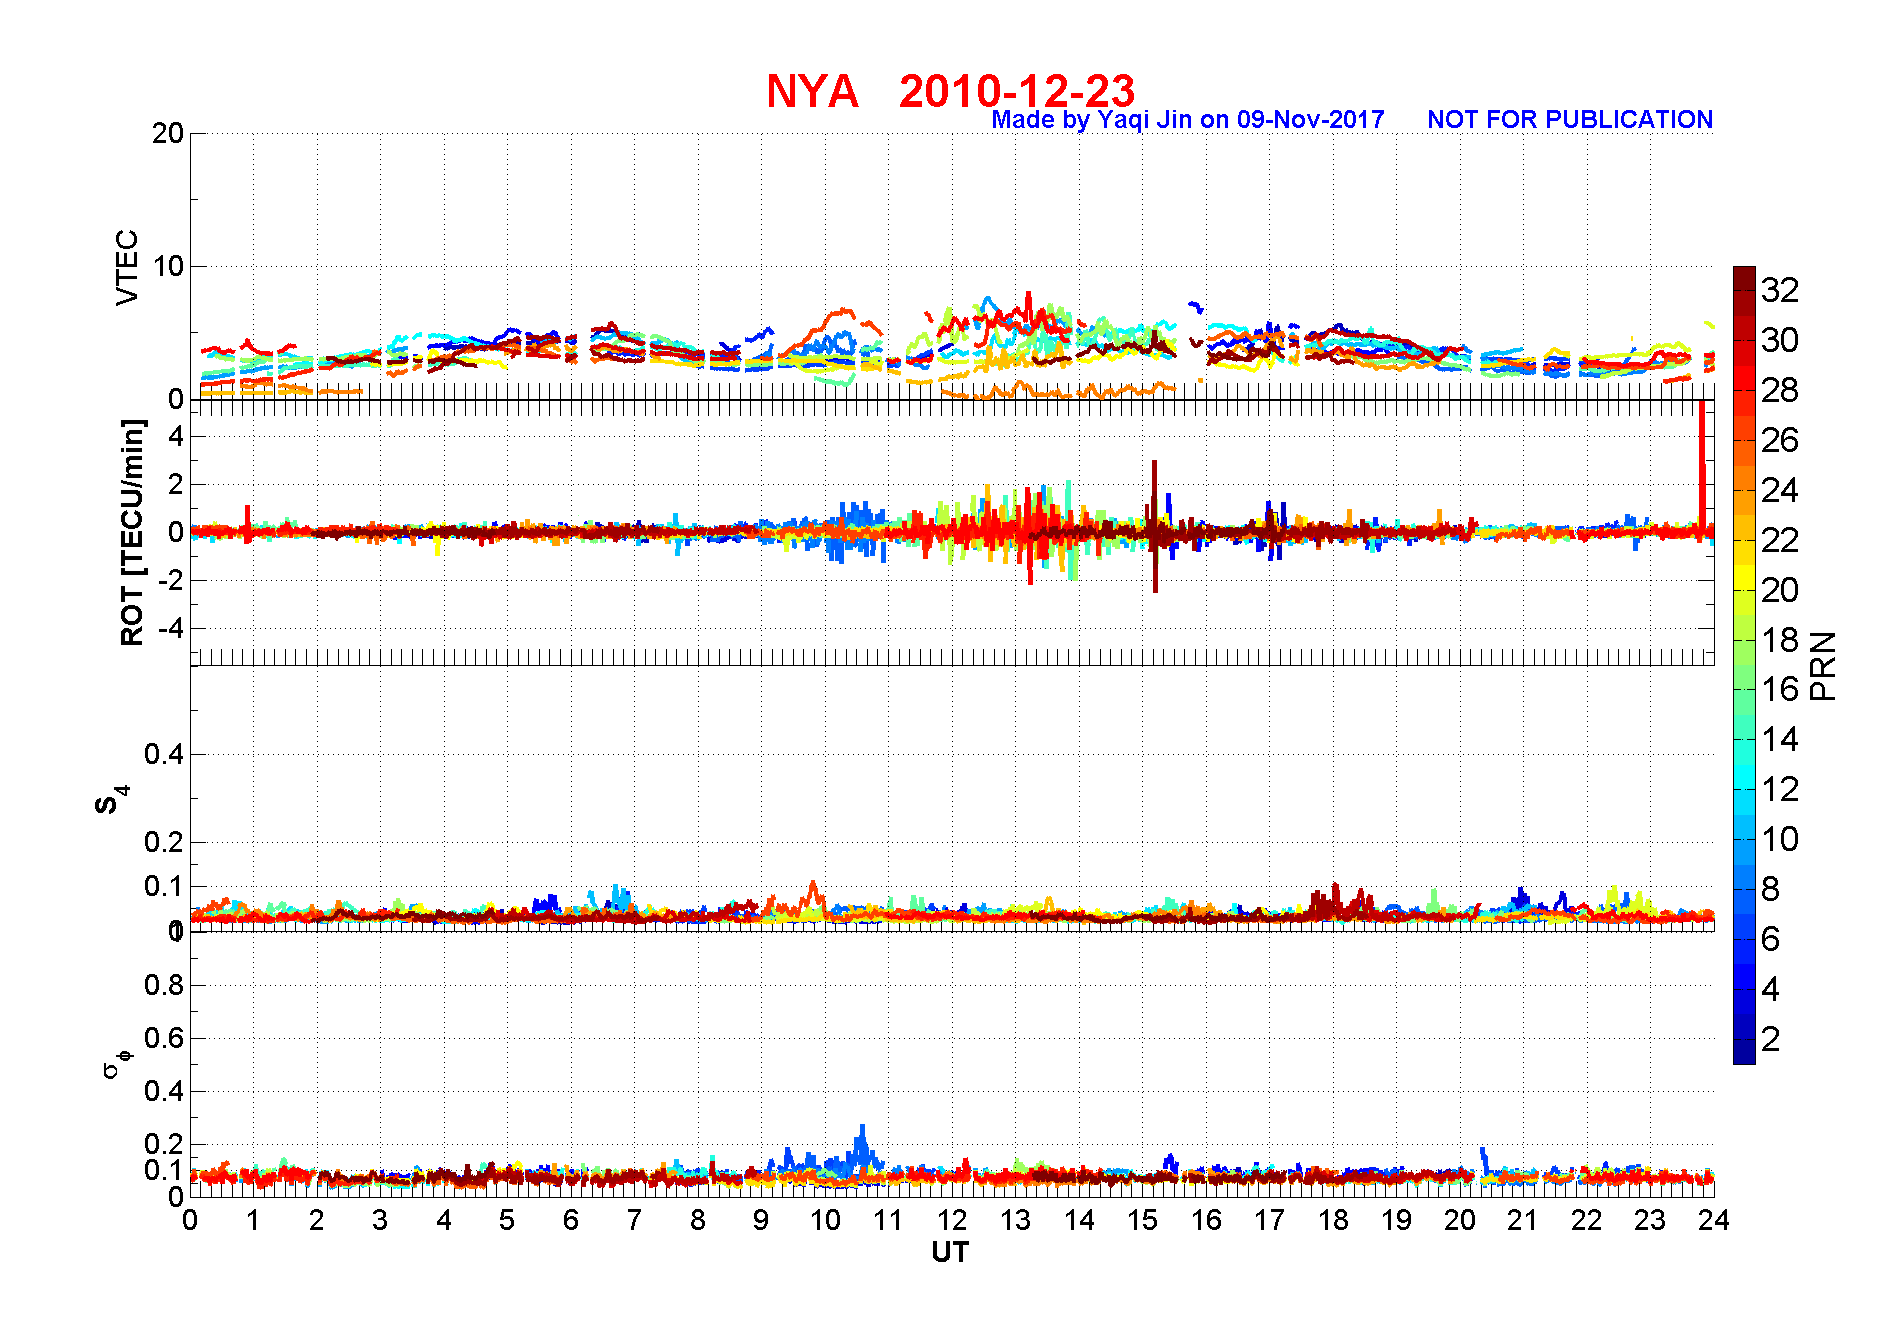Image resolution: width=1904 pixels, height=1330 pixels.
Task: Click VTEC axis tick label 20
Action: coord(168,133)
